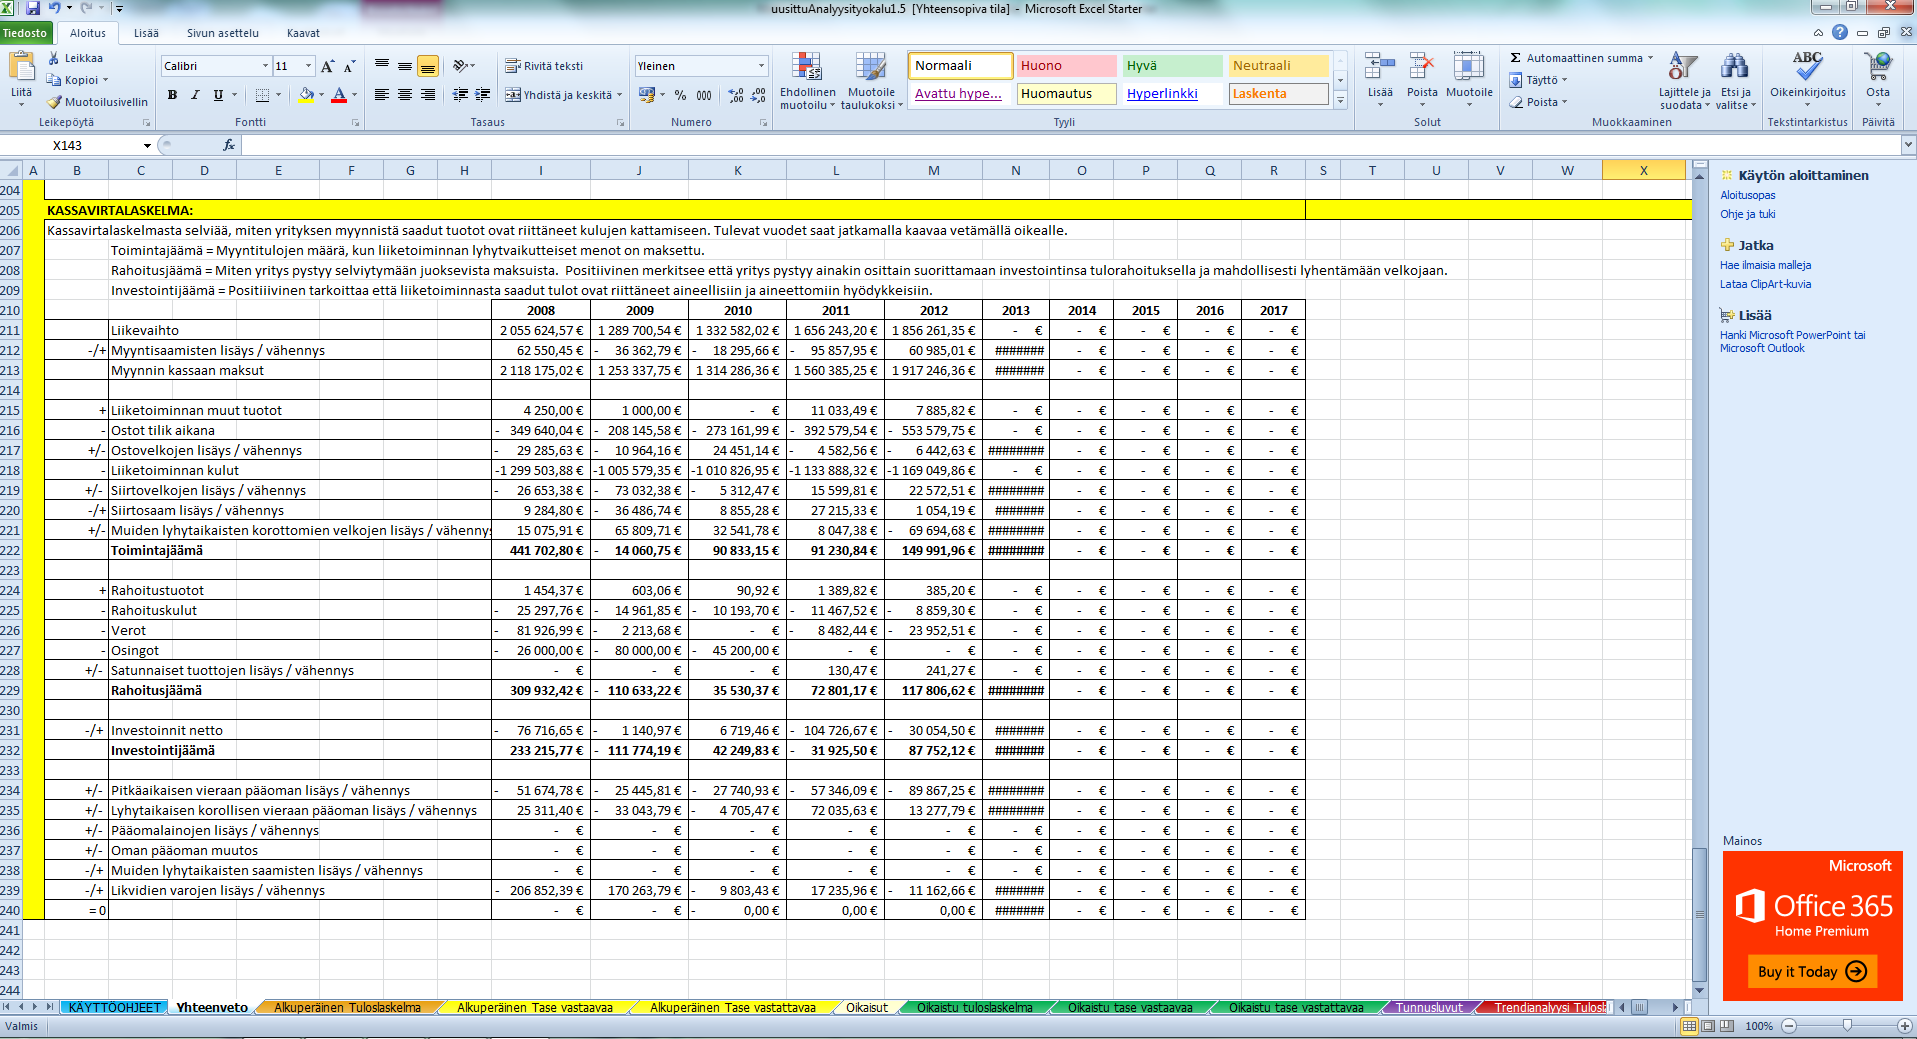Switch to Normal view in status bar
Viewport: 1917px width, 1039px height.
coord(1690,1026)
